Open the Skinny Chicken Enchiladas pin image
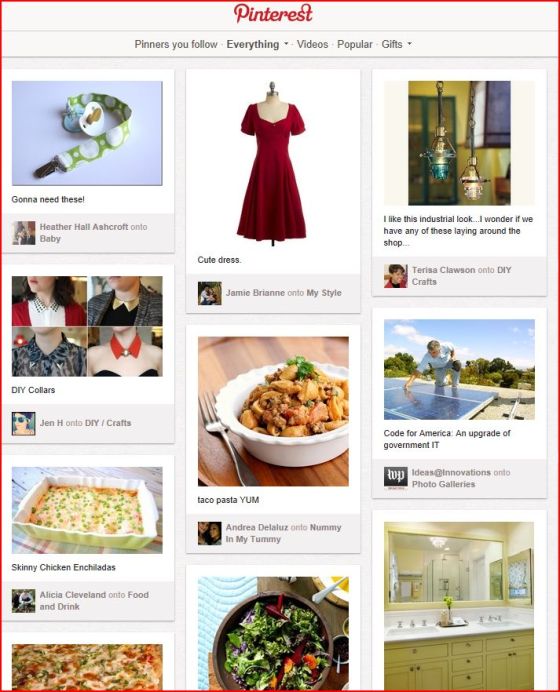This screenshot has height=692, width=560. [x=87, y=510]
